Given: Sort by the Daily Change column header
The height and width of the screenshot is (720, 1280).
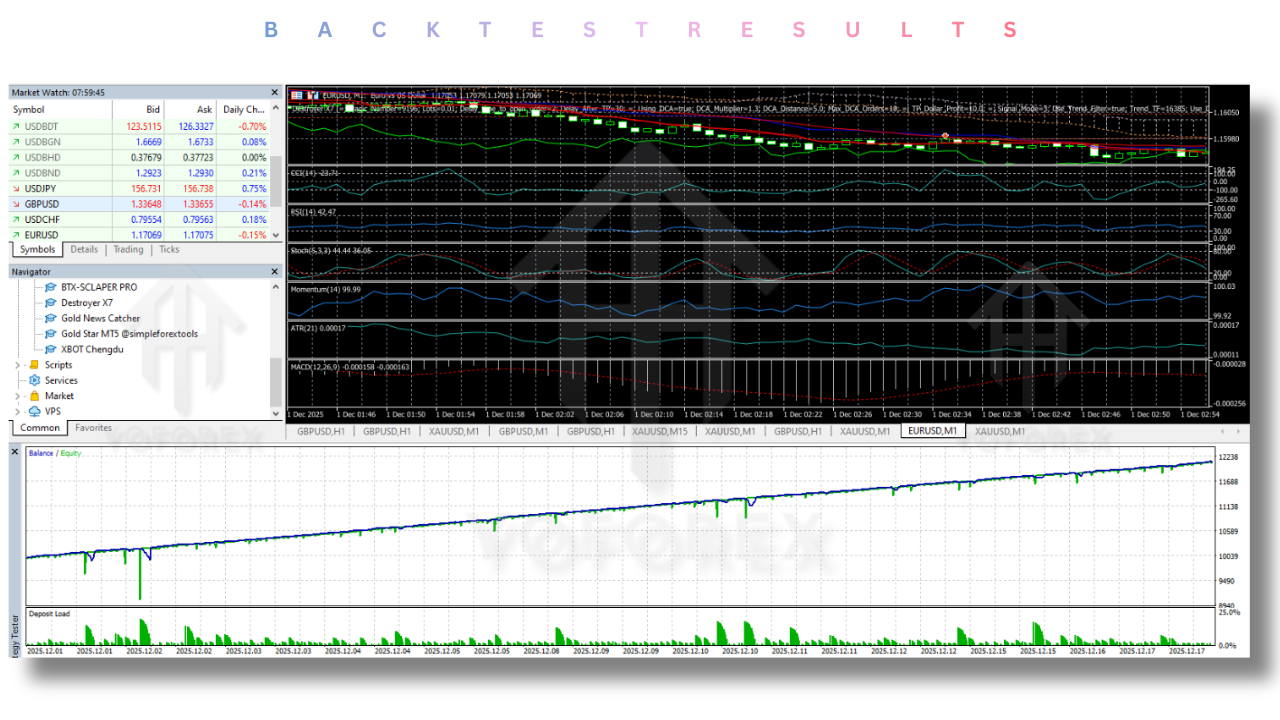Looking at the screenshot, I should 243,109.
